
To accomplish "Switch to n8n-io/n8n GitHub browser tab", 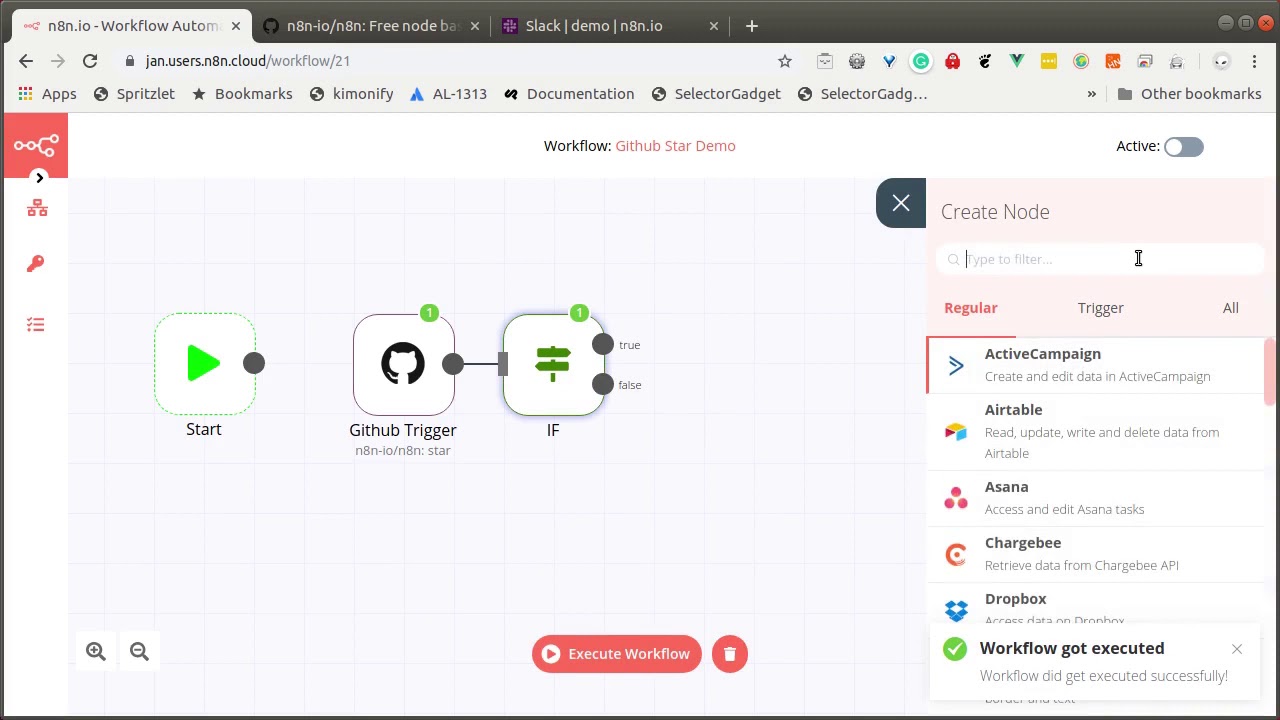I will 373,26.
